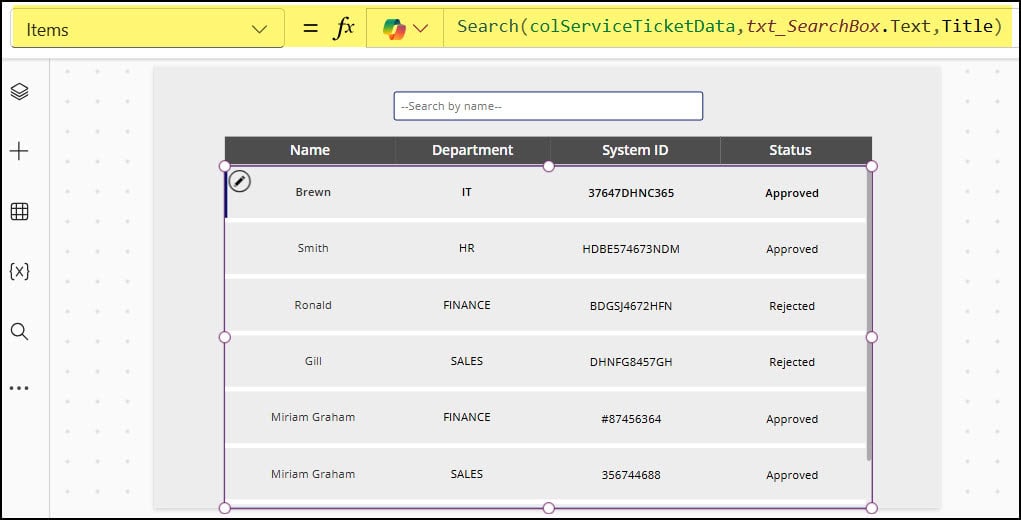Viewport: 1021px width, 520px height.
Task: Click the name Brewn
Action: click(313, 192)
